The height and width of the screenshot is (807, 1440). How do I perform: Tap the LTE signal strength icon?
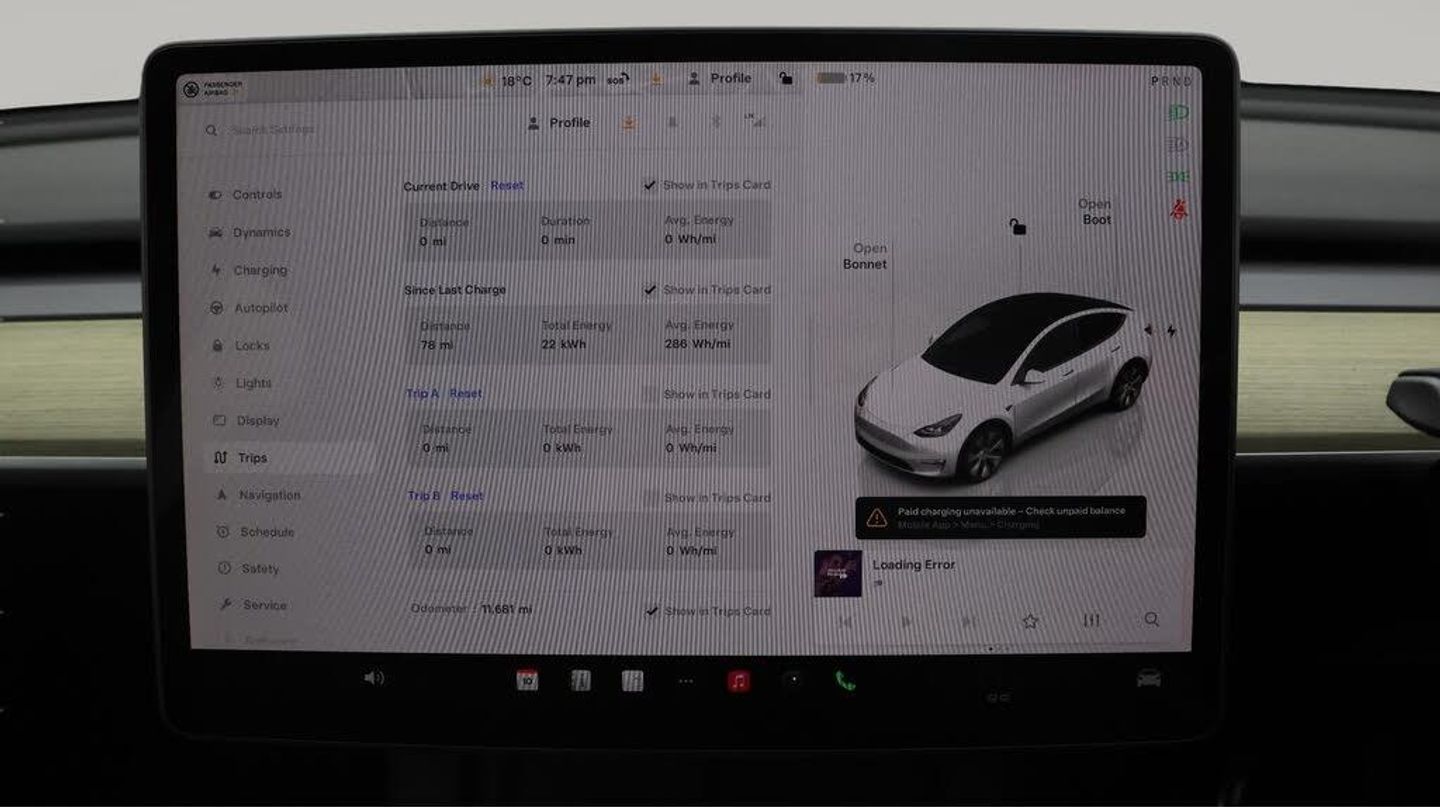754,121
